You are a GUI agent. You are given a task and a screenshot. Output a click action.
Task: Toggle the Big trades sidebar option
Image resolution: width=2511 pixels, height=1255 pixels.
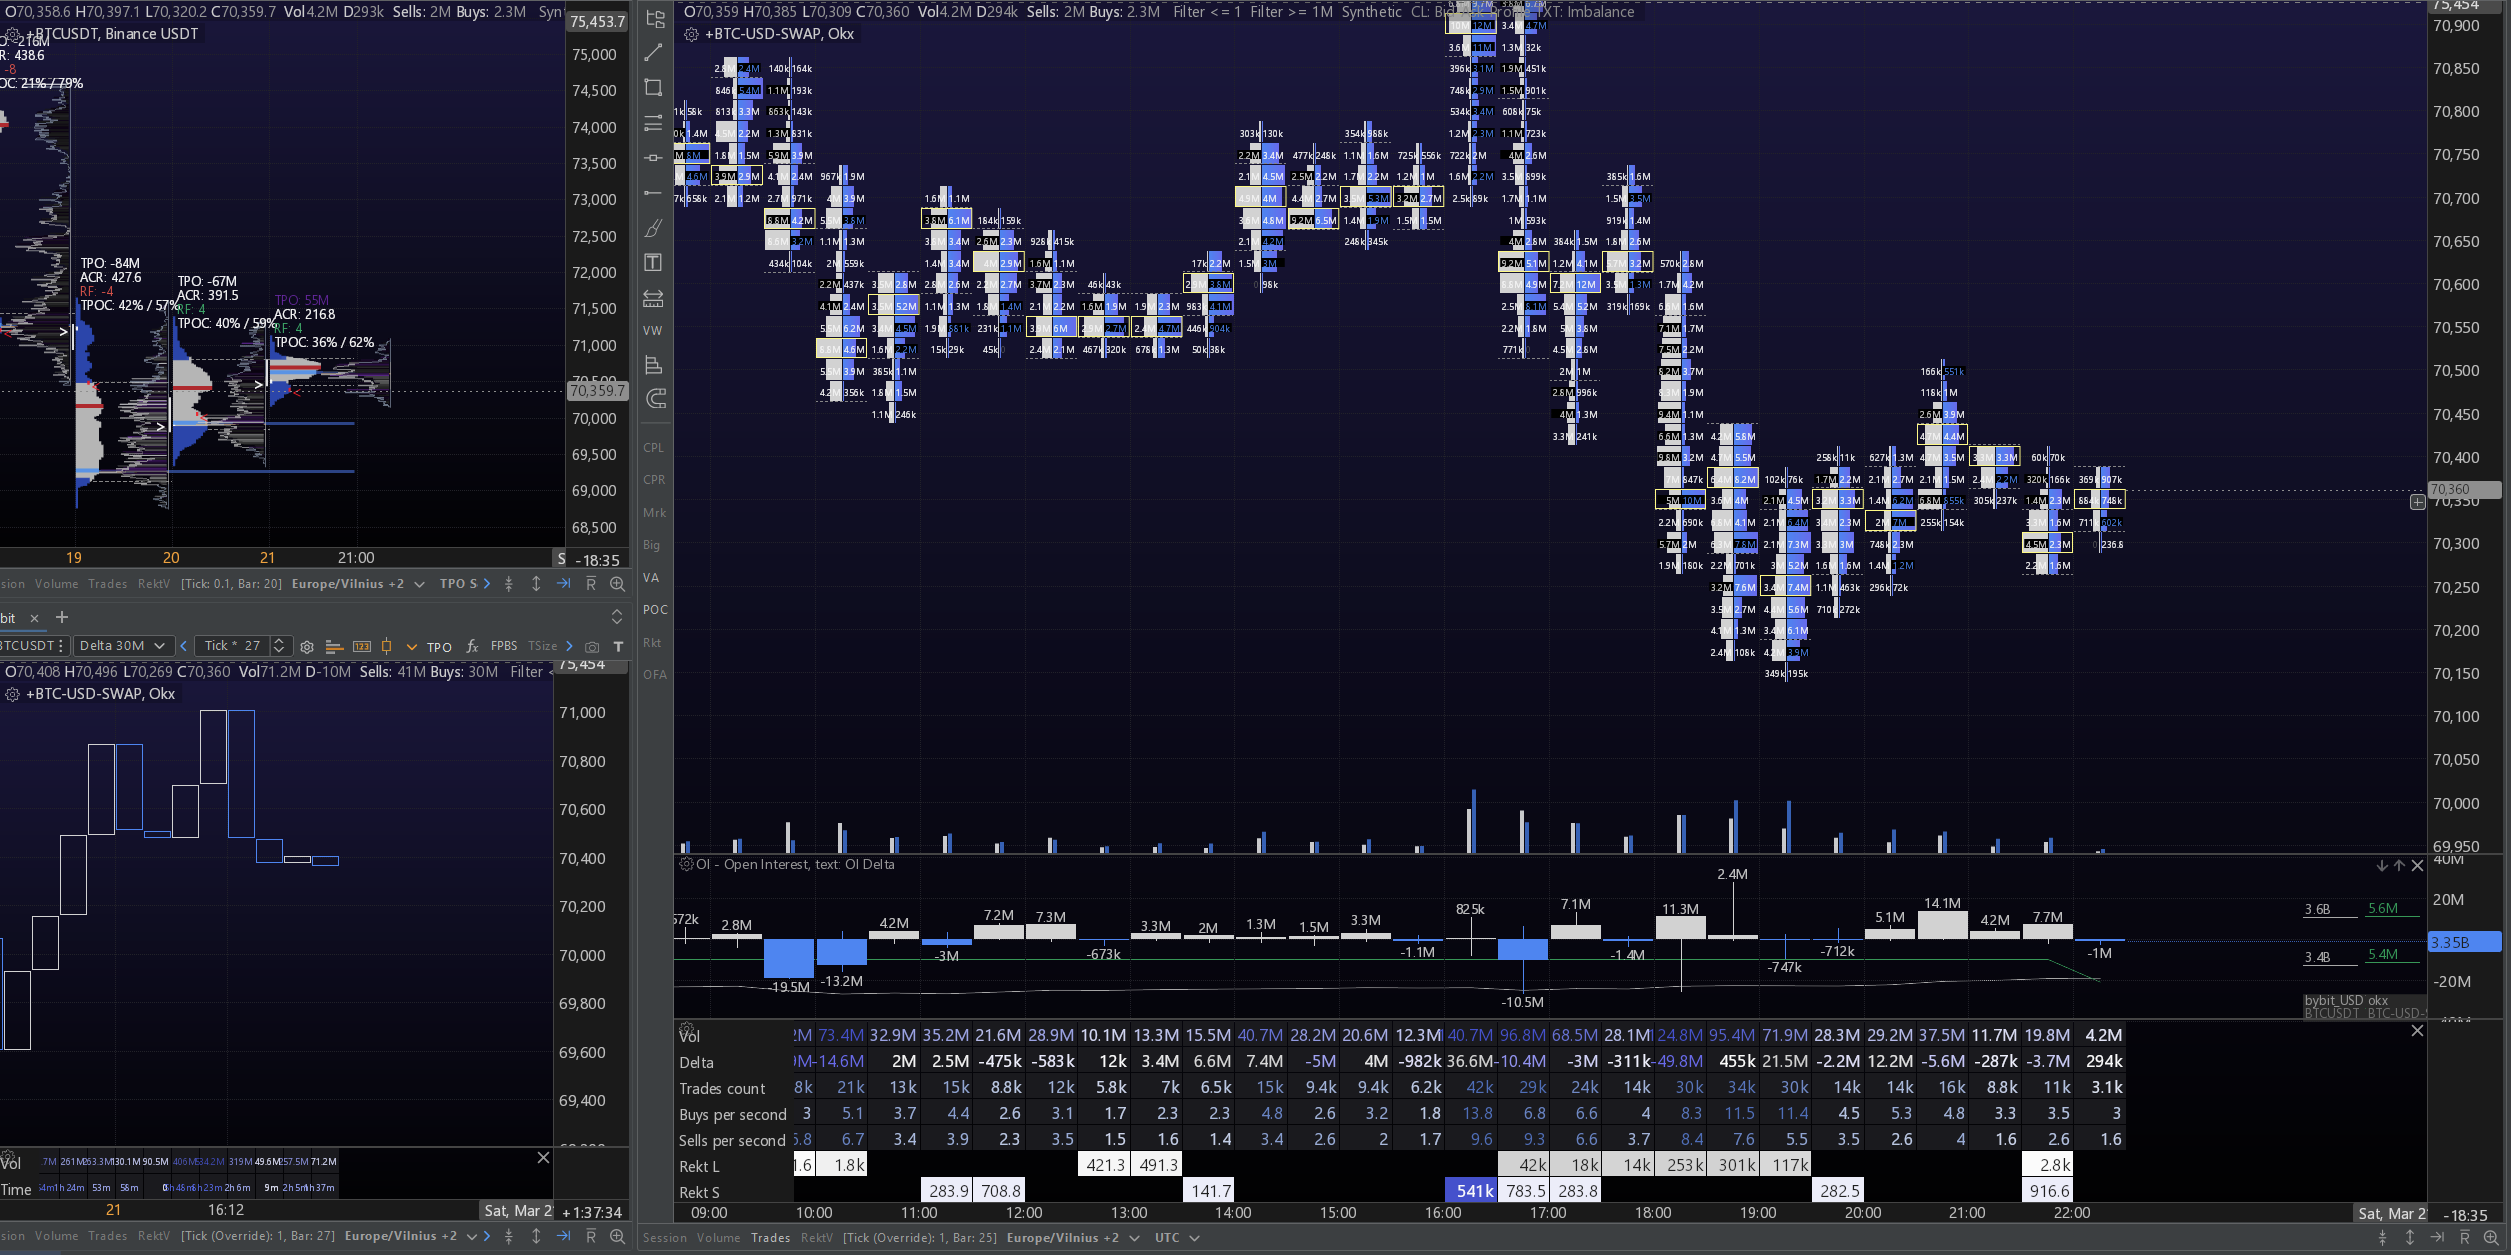[652, 545]
